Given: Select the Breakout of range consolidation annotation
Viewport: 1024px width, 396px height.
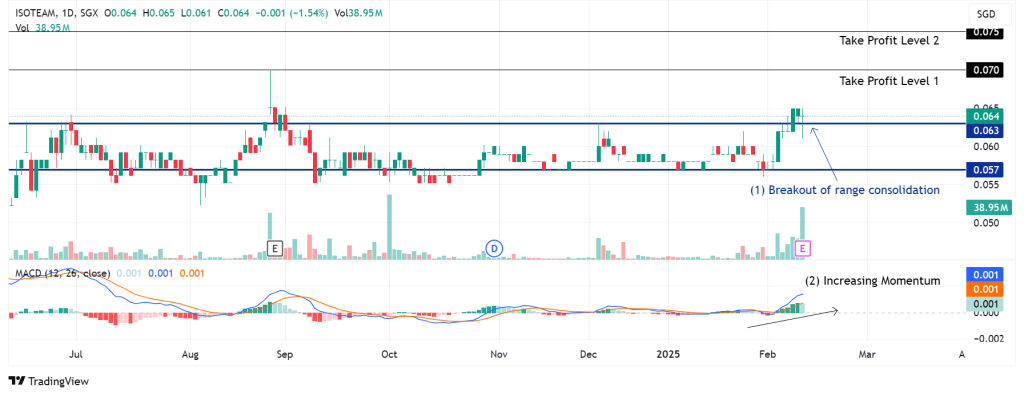Looking at the screenshot, I should (844, 190).
